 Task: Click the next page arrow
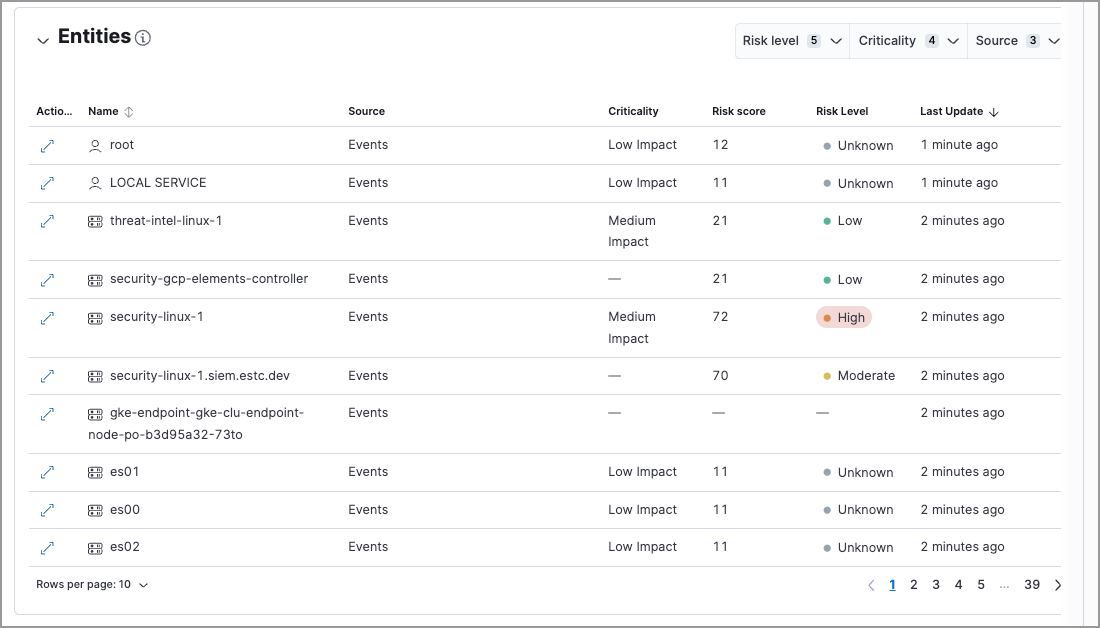click(1057, 584)
